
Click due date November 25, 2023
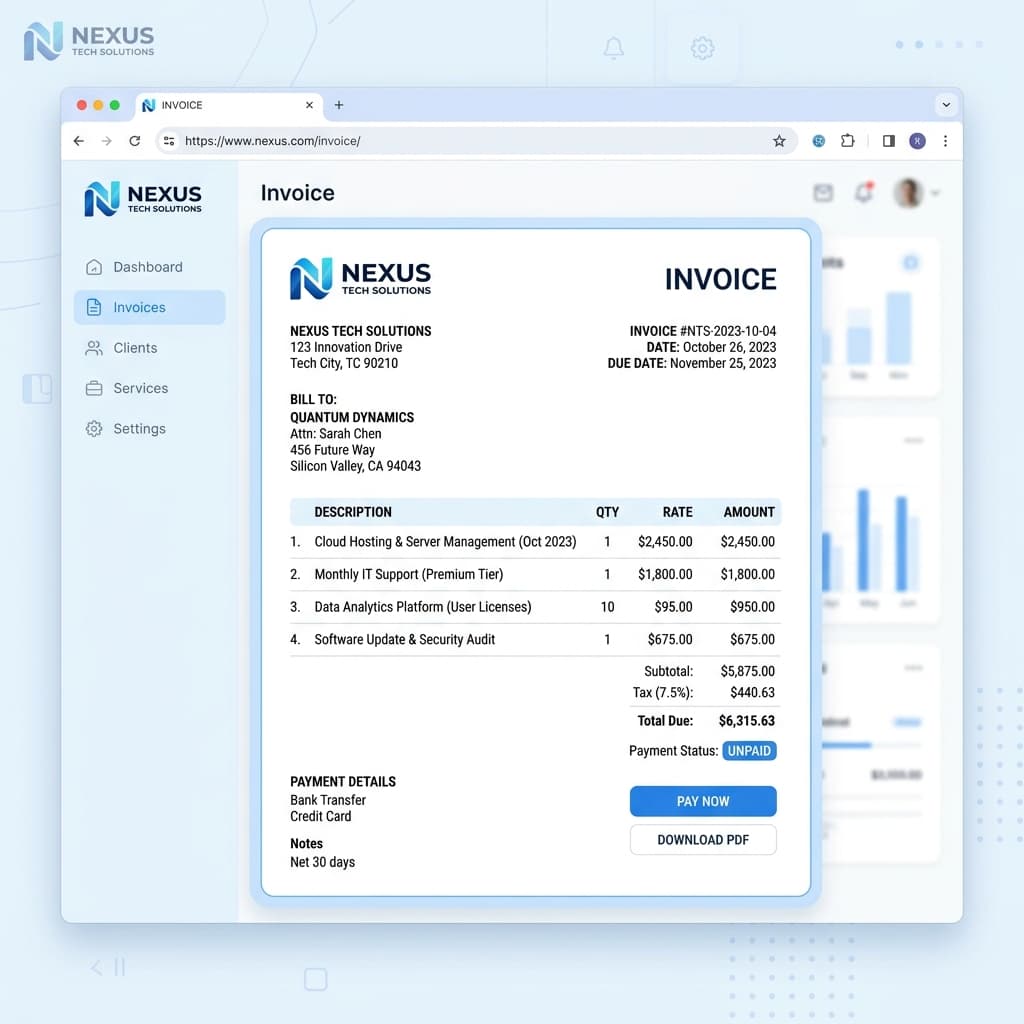click(x=723, y=364)
